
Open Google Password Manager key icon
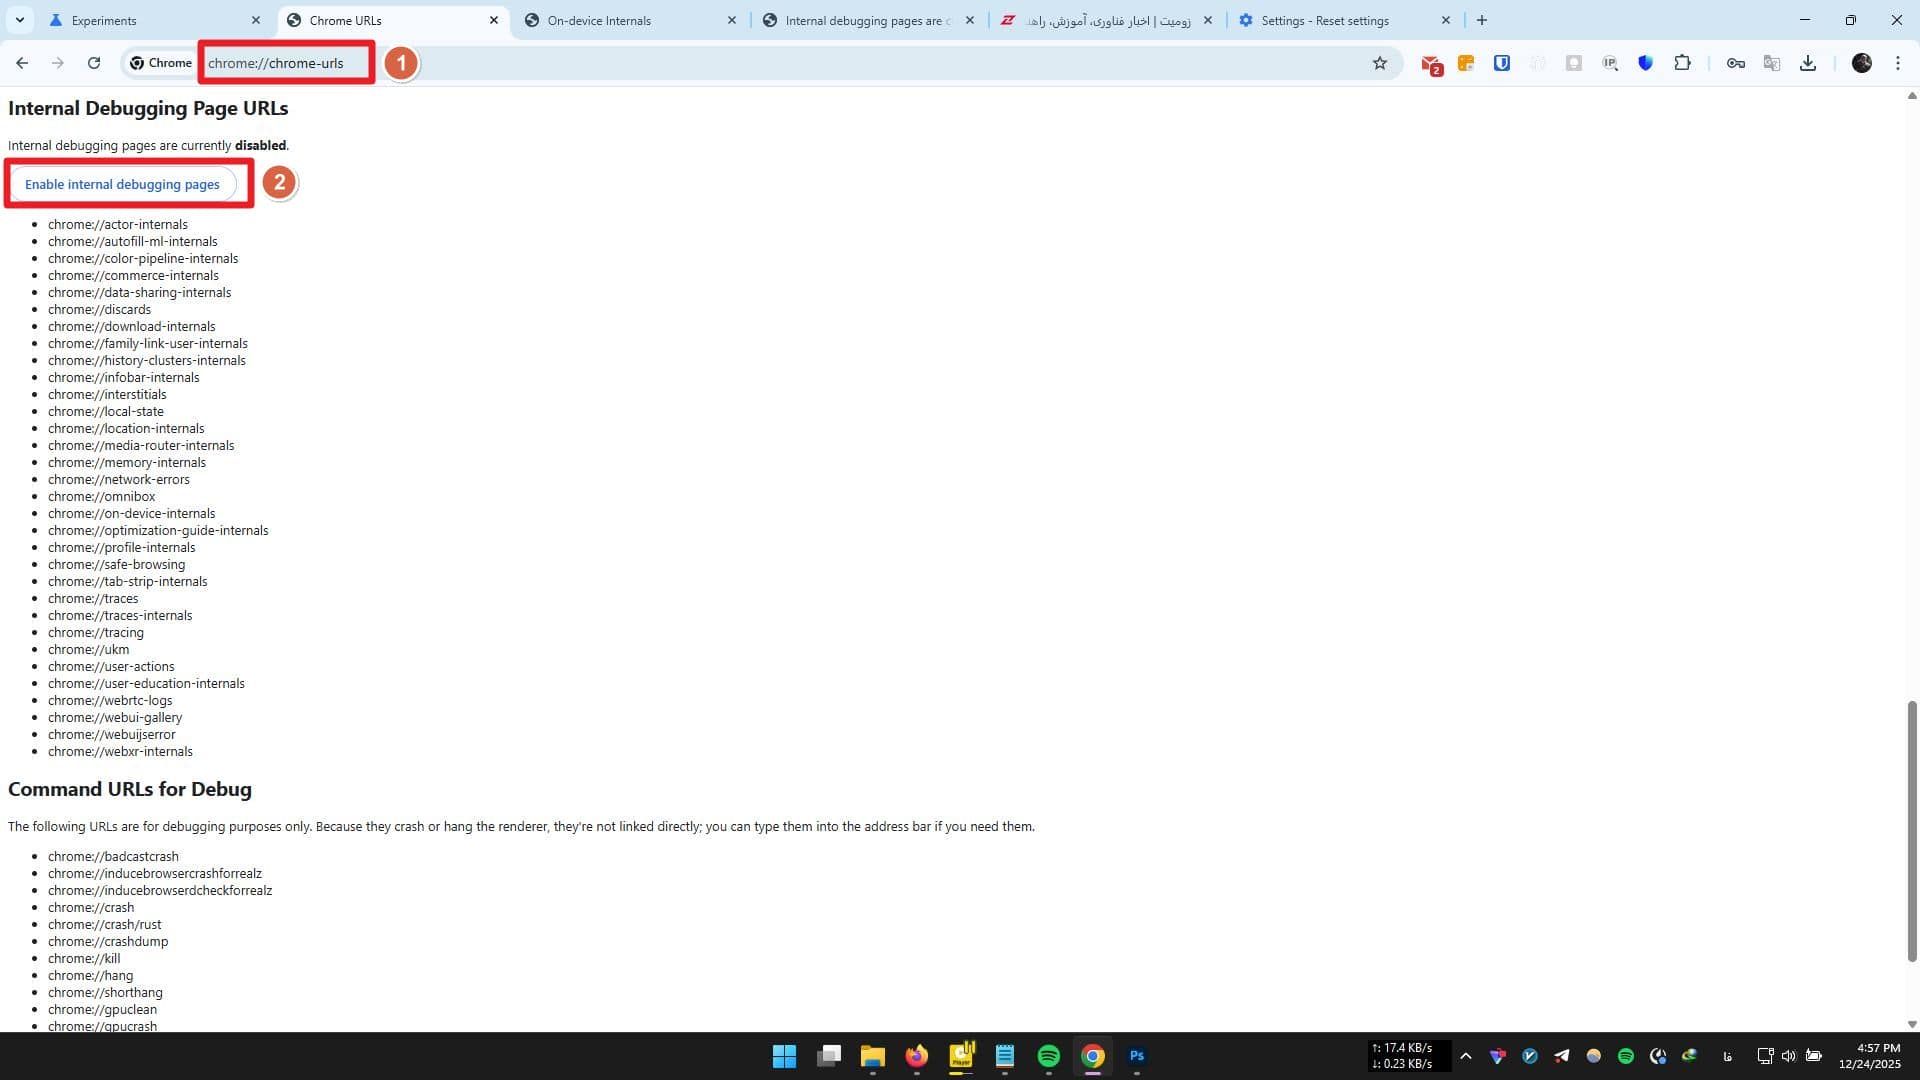(x=1735, y=62)
